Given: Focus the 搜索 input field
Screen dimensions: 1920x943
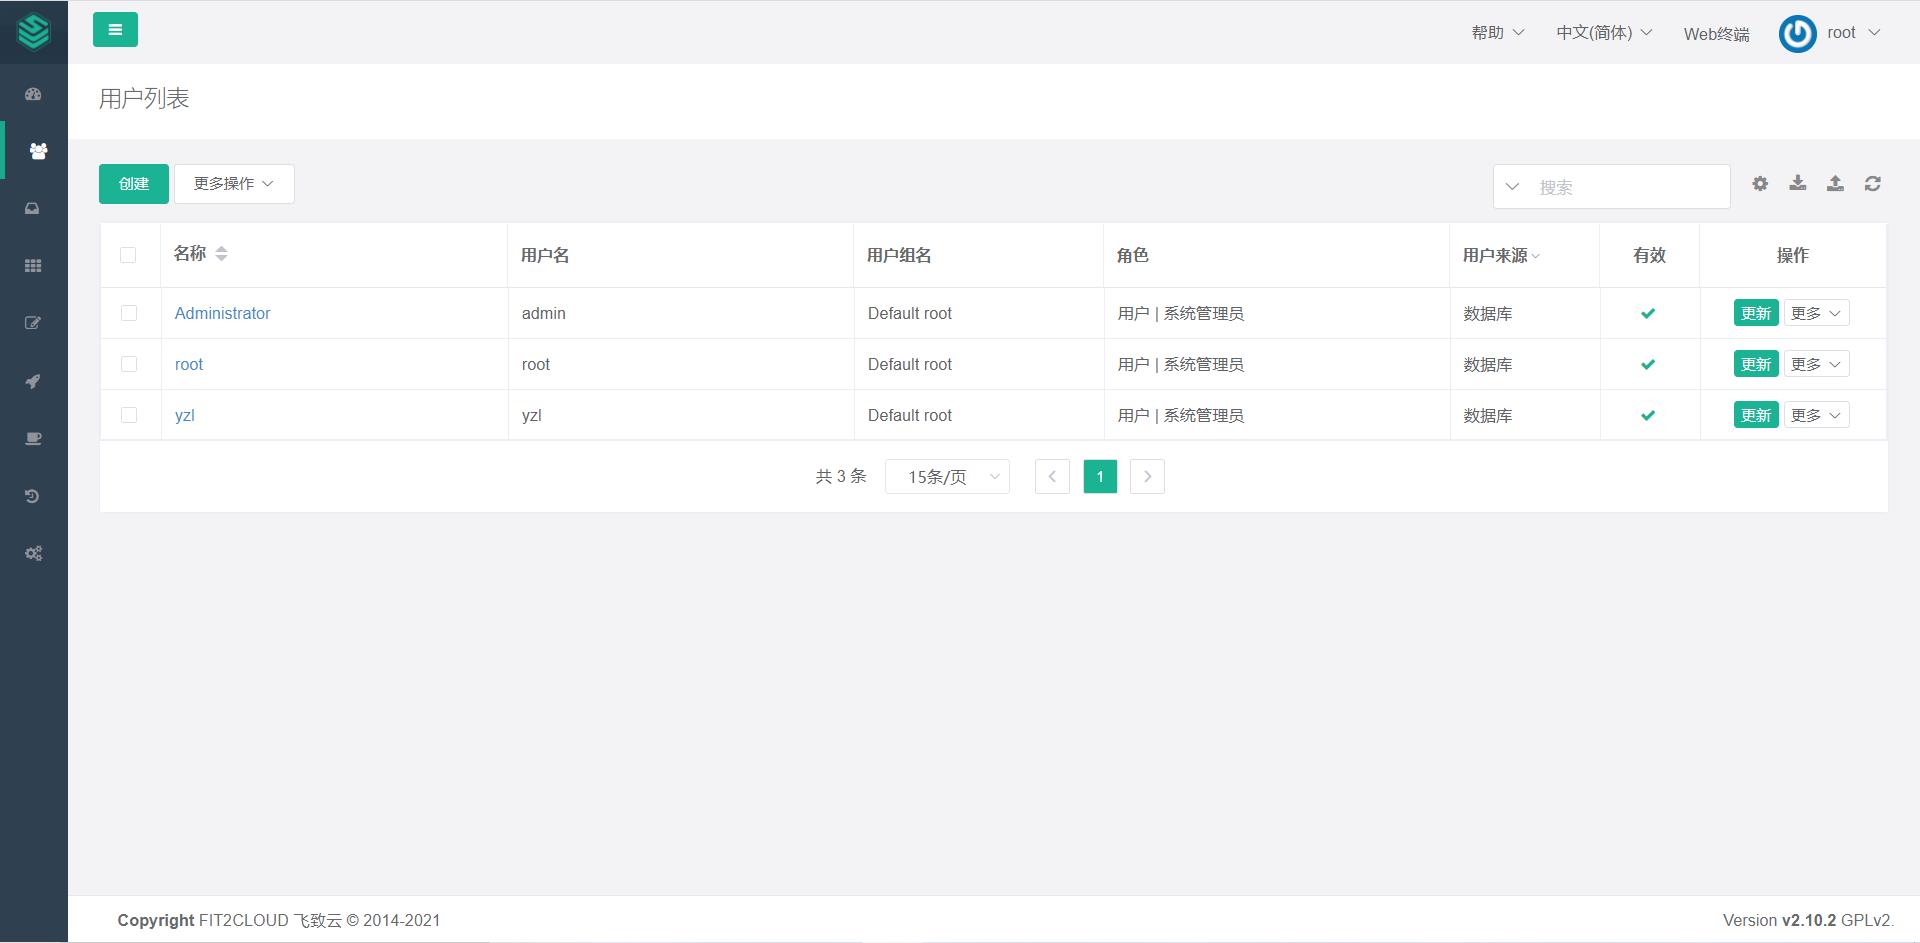Looking at the screenshot, I should (1630, 187).
